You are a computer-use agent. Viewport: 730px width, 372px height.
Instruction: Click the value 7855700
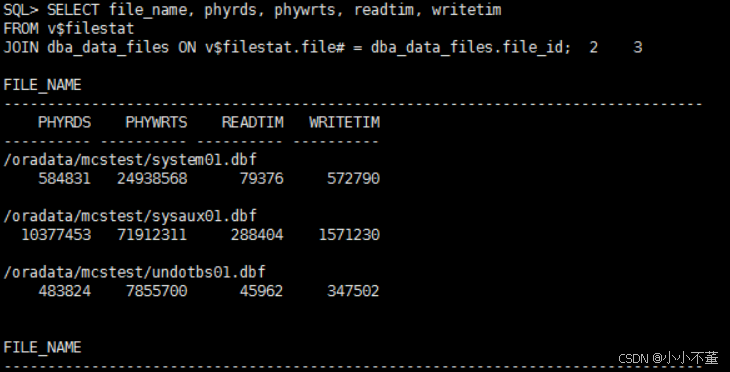(156, 291)
